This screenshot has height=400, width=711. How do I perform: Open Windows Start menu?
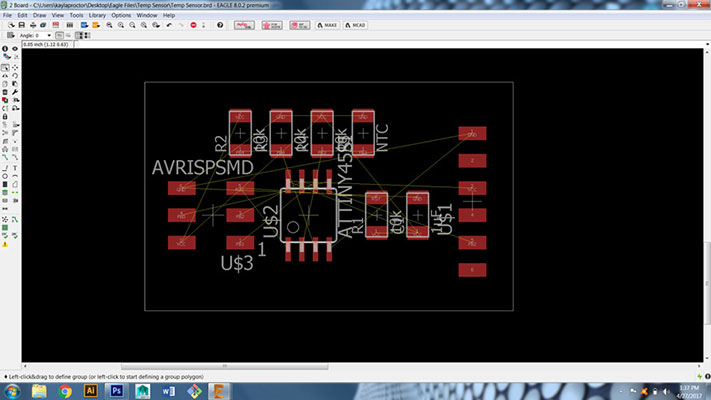click(12, 390)
